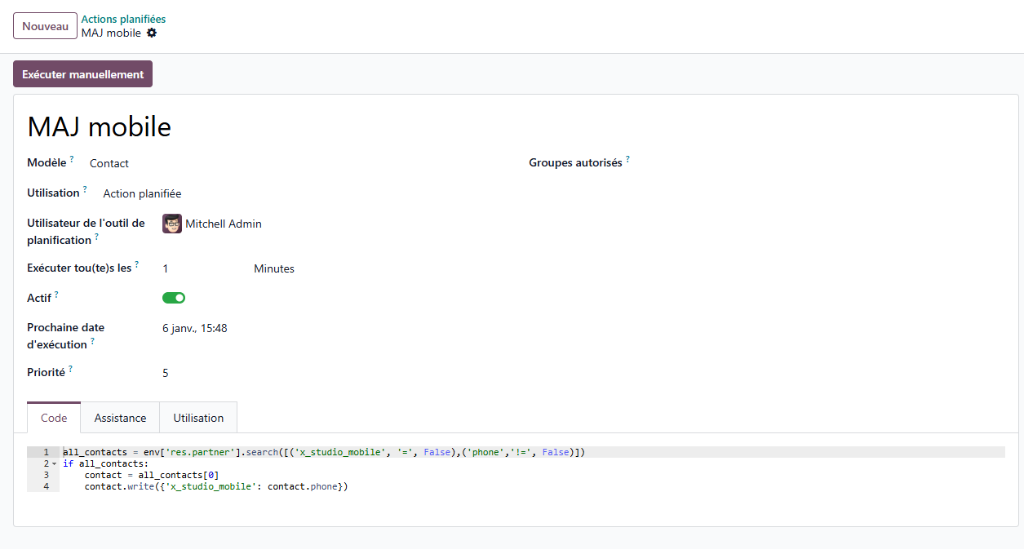The height and width of the screenshot is (549, 1024).
Task: Click the Nouveau button
Action: coord(45,26)
